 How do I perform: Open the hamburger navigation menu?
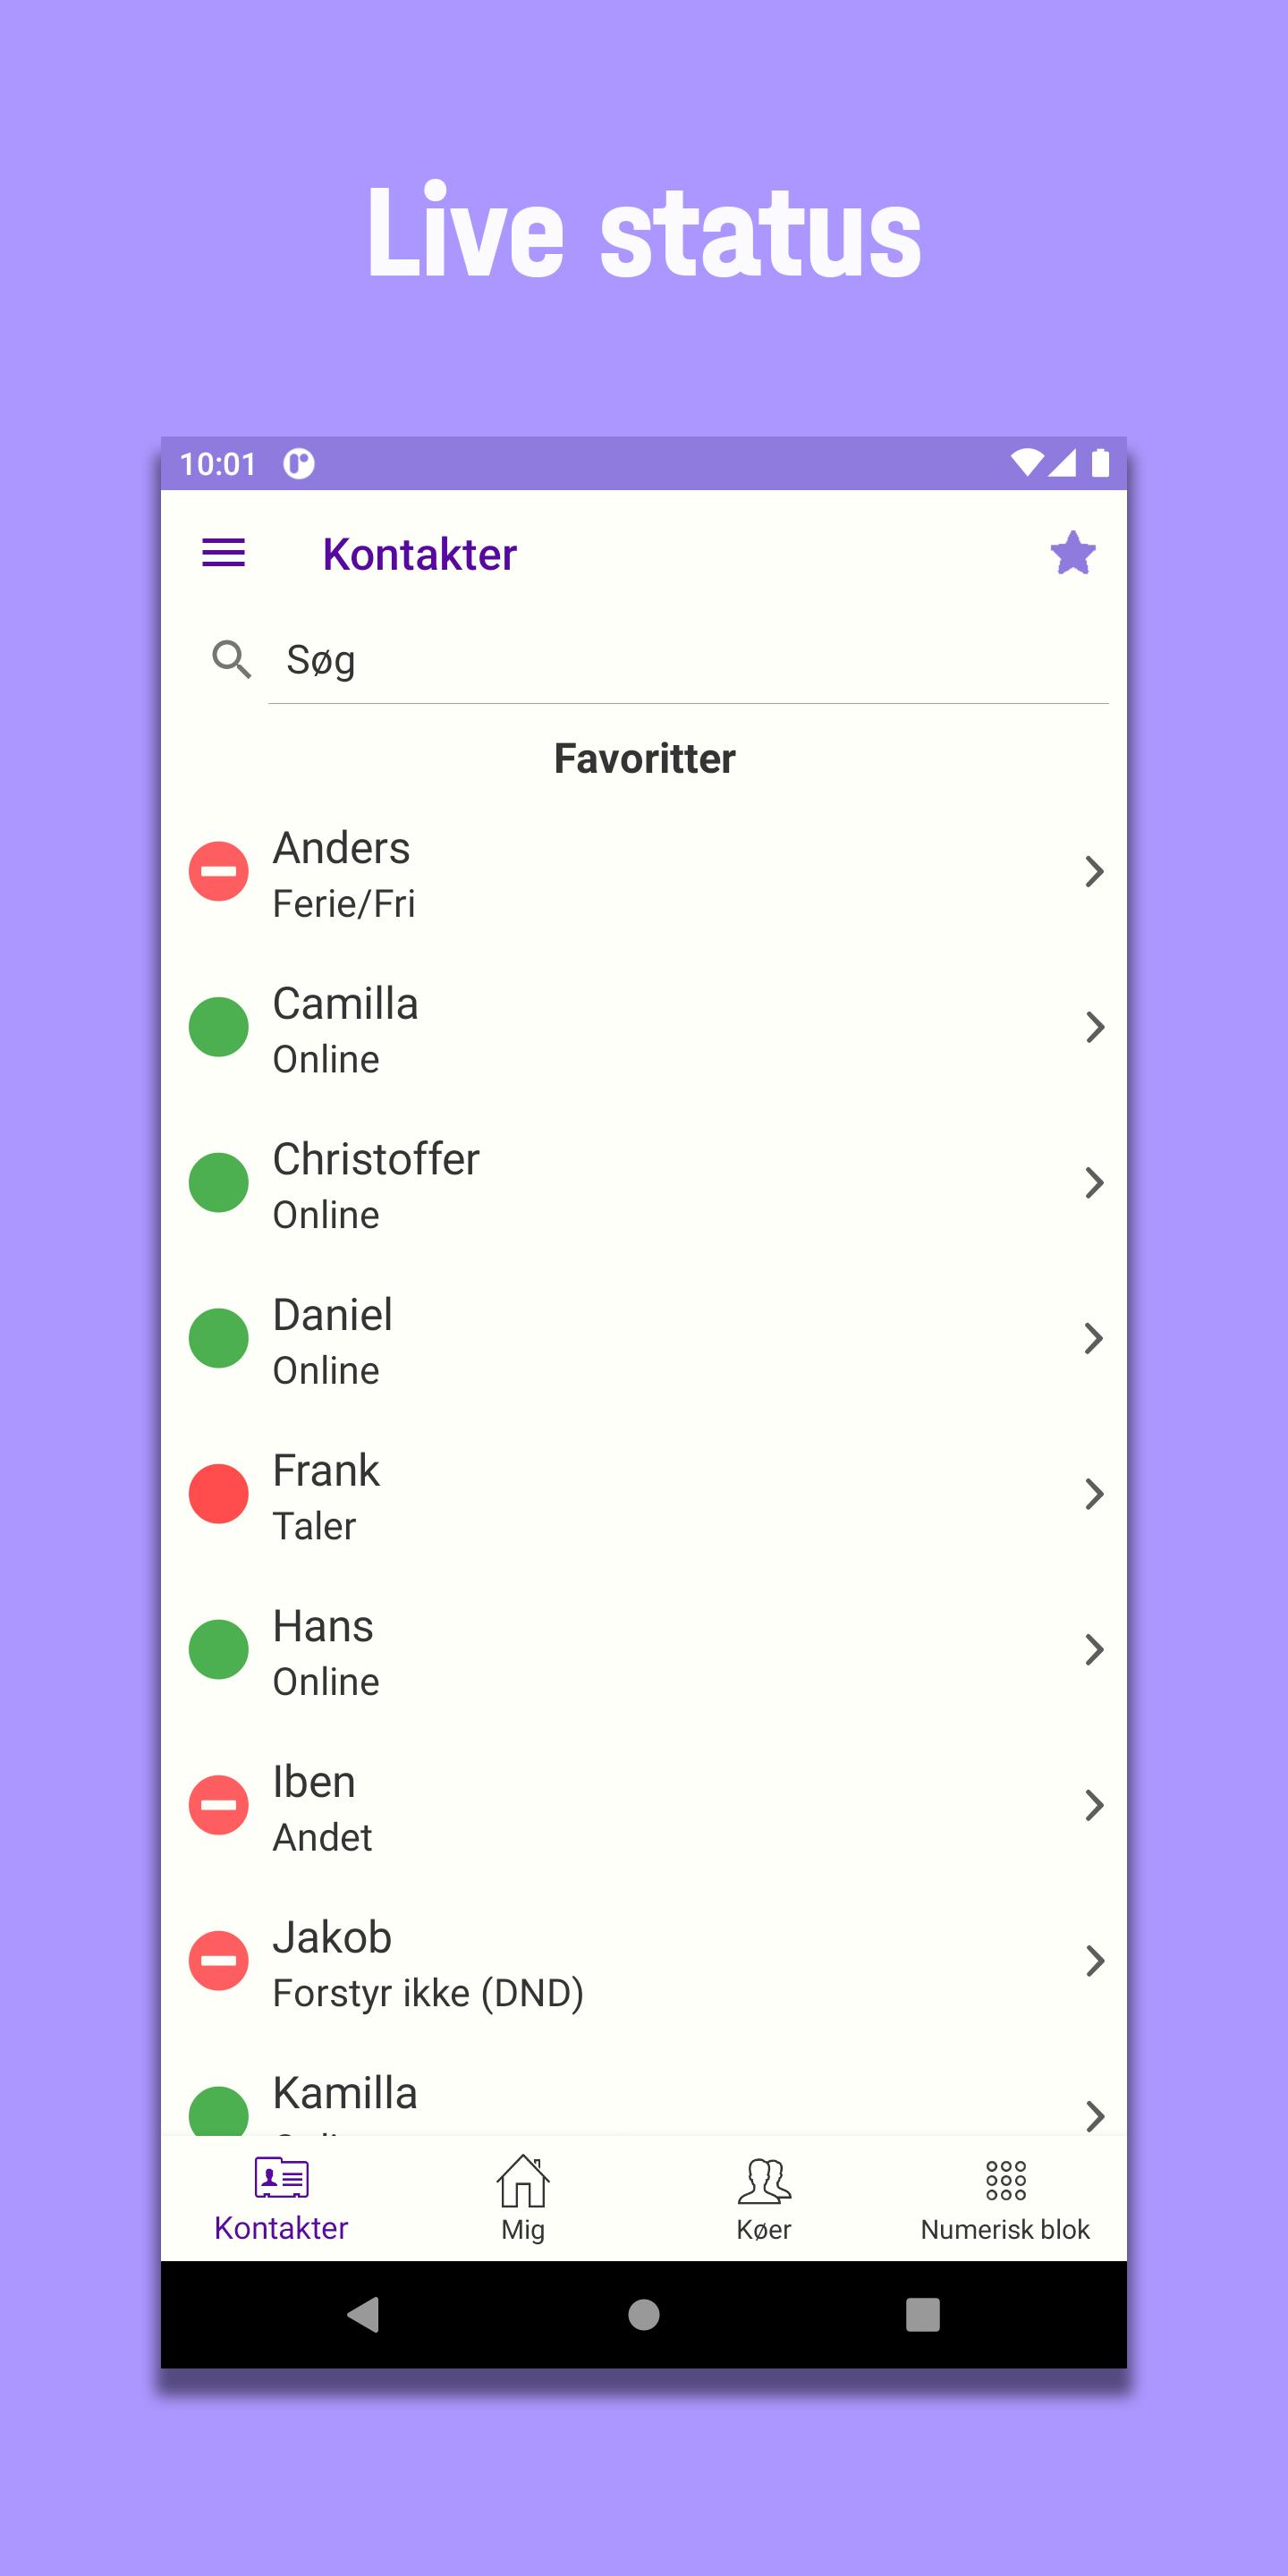(x=223, y=553)
